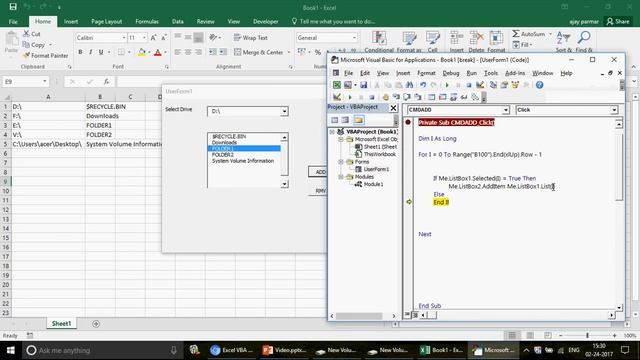The width and height of the screenshot is (640, 360).
Task: Open the Insert menu in VBA editor
Action: tap(403, 73)
